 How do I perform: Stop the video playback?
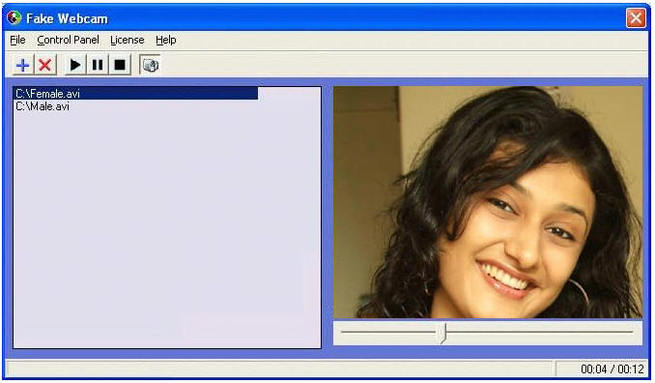pyautogui.click(x=120, y=65)
